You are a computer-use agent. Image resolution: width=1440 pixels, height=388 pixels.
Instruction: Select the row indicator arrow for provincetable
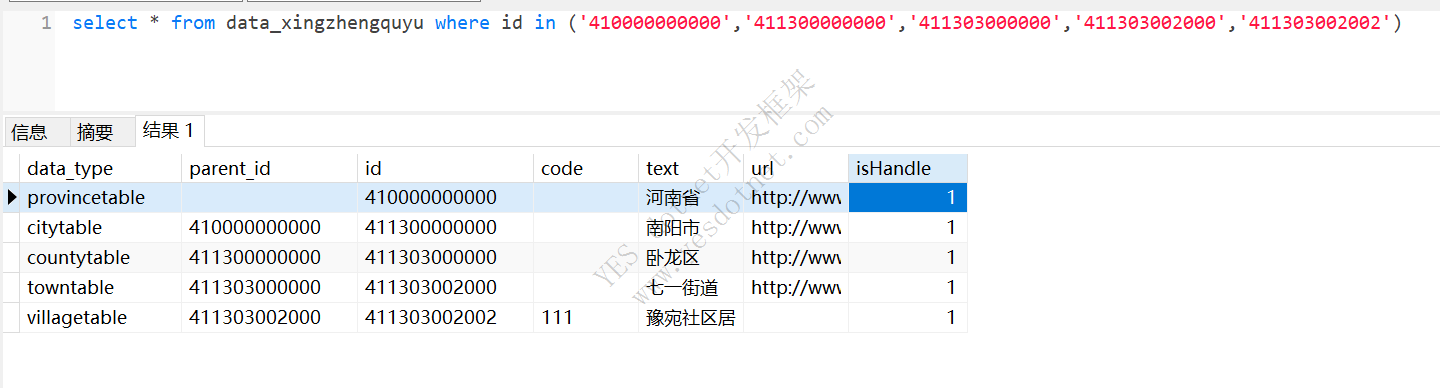coord(11,197)
